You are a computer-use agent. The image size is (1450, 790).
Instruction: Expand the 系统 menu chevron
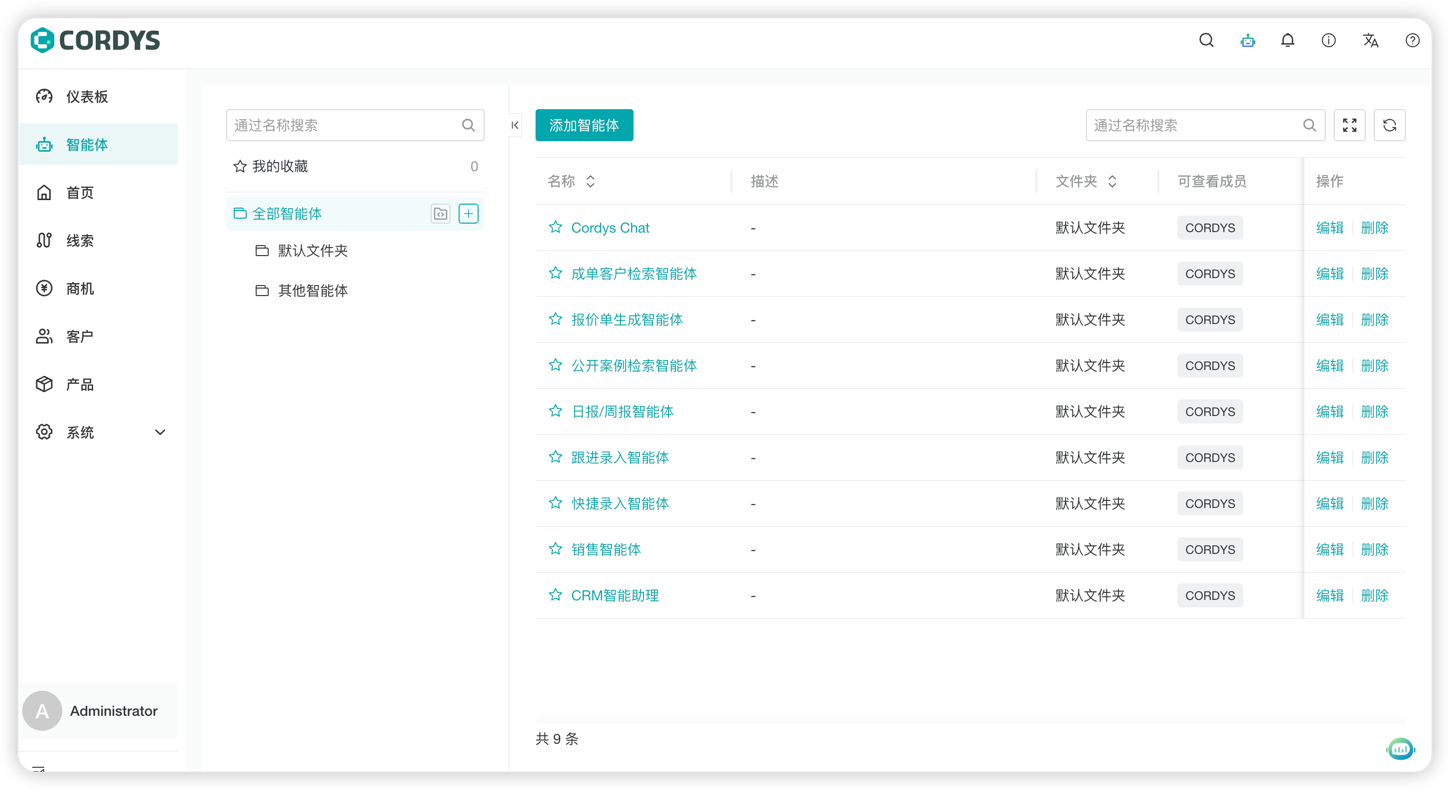click(159, 432)
